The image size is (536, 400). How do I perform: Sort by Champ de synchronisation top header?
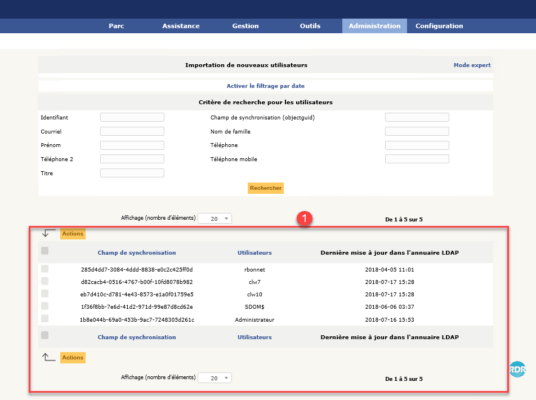coord(137,253)
